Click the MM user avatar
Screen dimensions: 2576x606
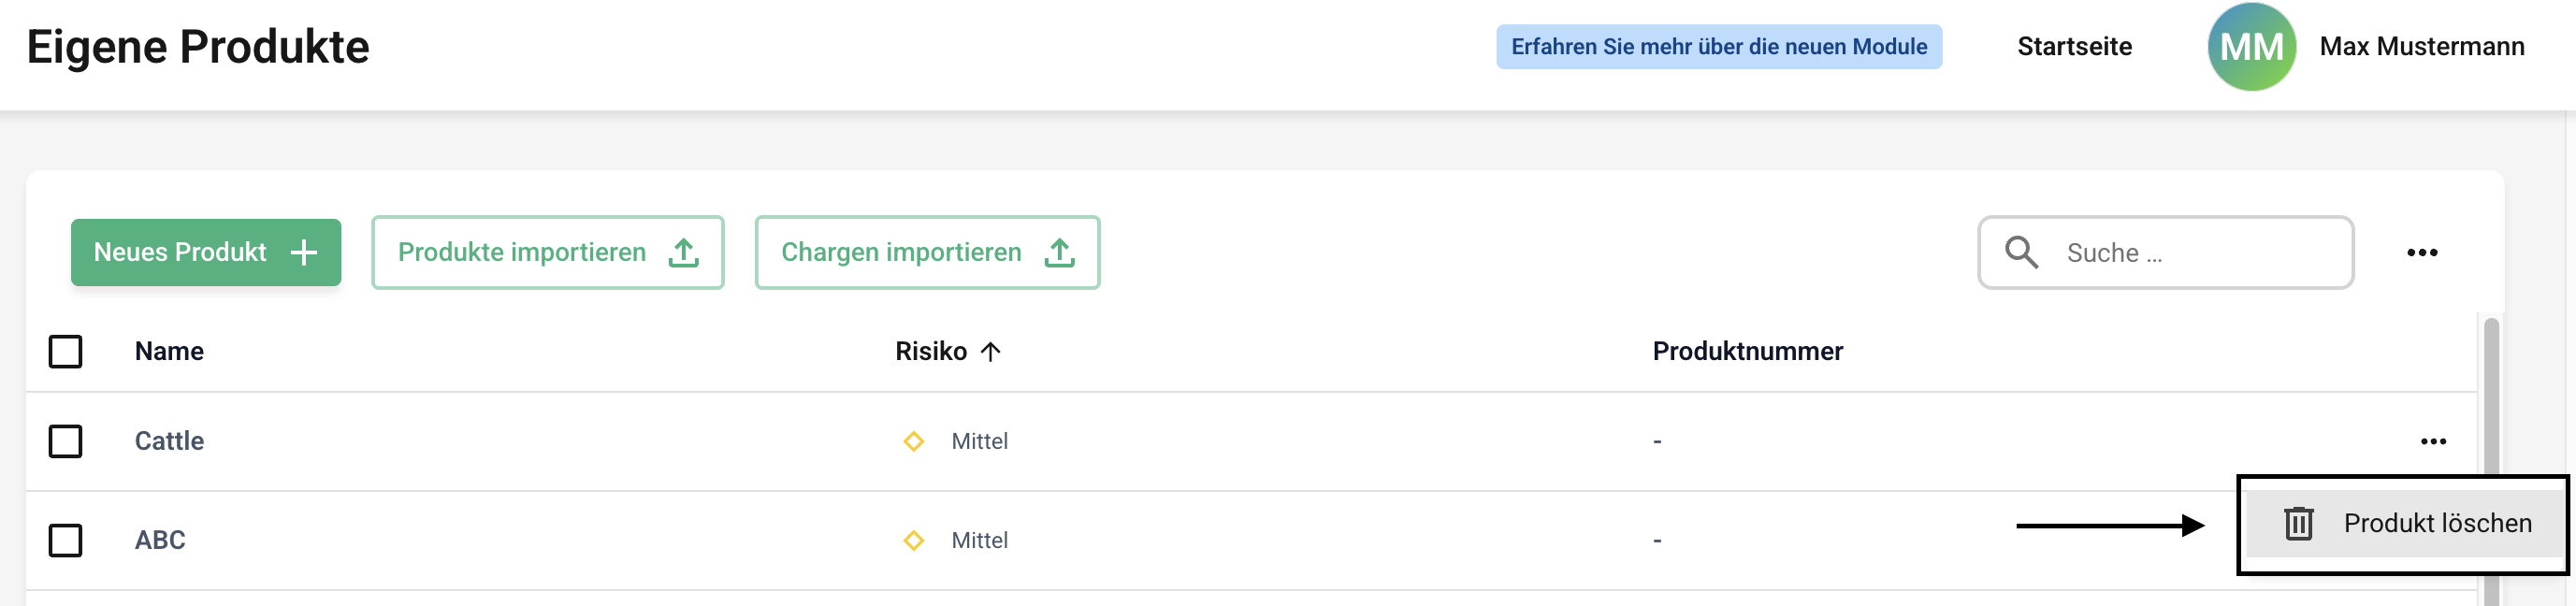2251,47
